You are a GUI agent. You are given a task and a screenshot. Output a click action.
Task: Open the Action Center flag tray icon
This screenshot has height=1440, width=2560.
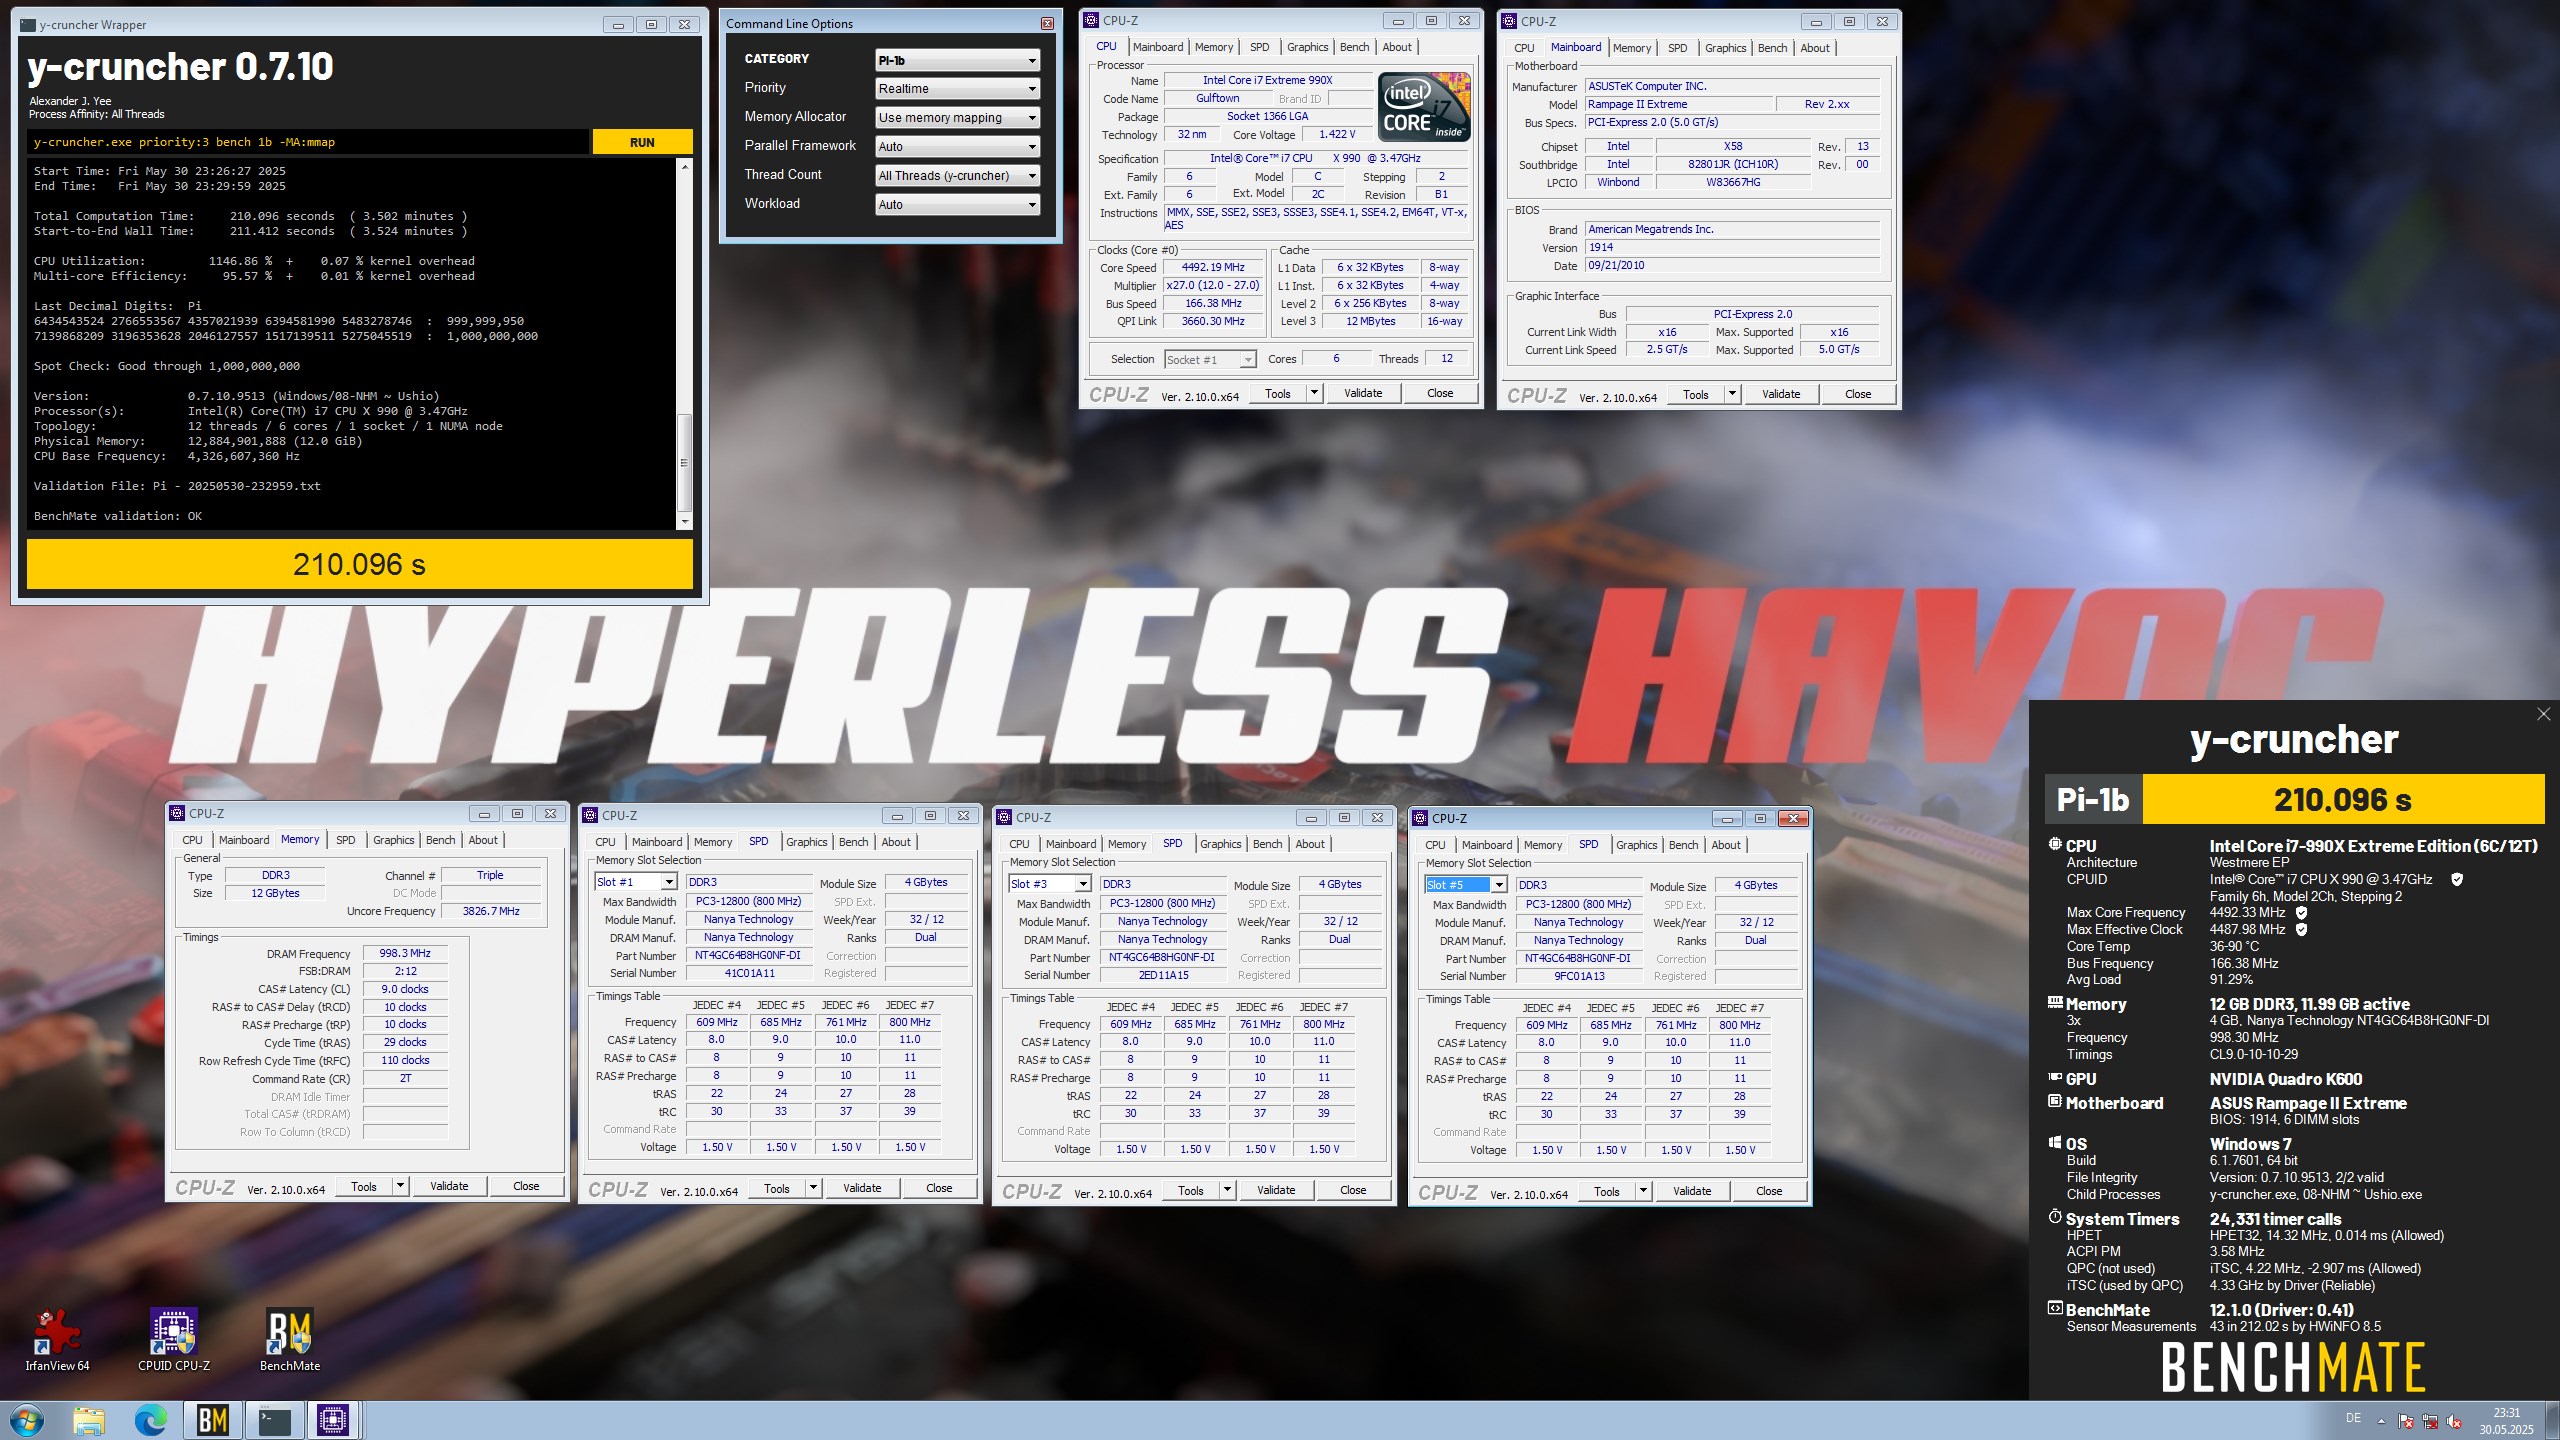[2405, 1421]
